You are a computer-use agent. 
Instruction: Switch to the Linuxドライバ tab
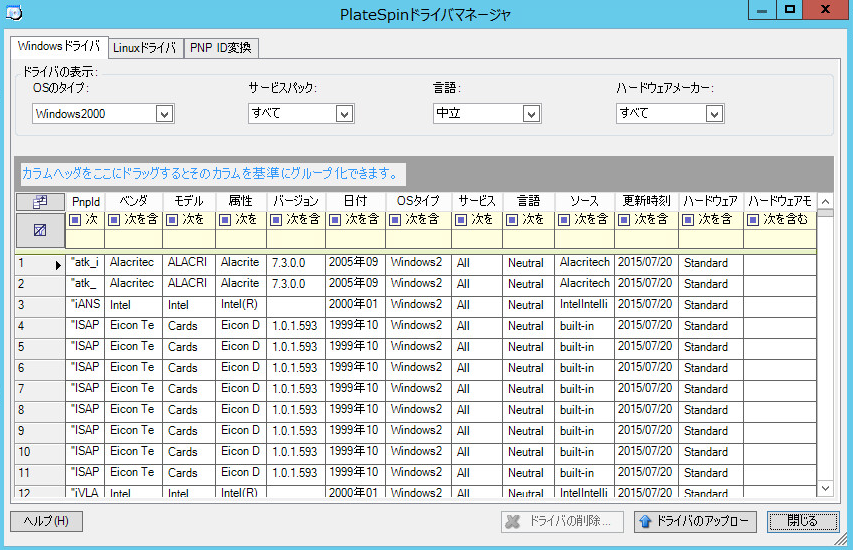(144, 48)
